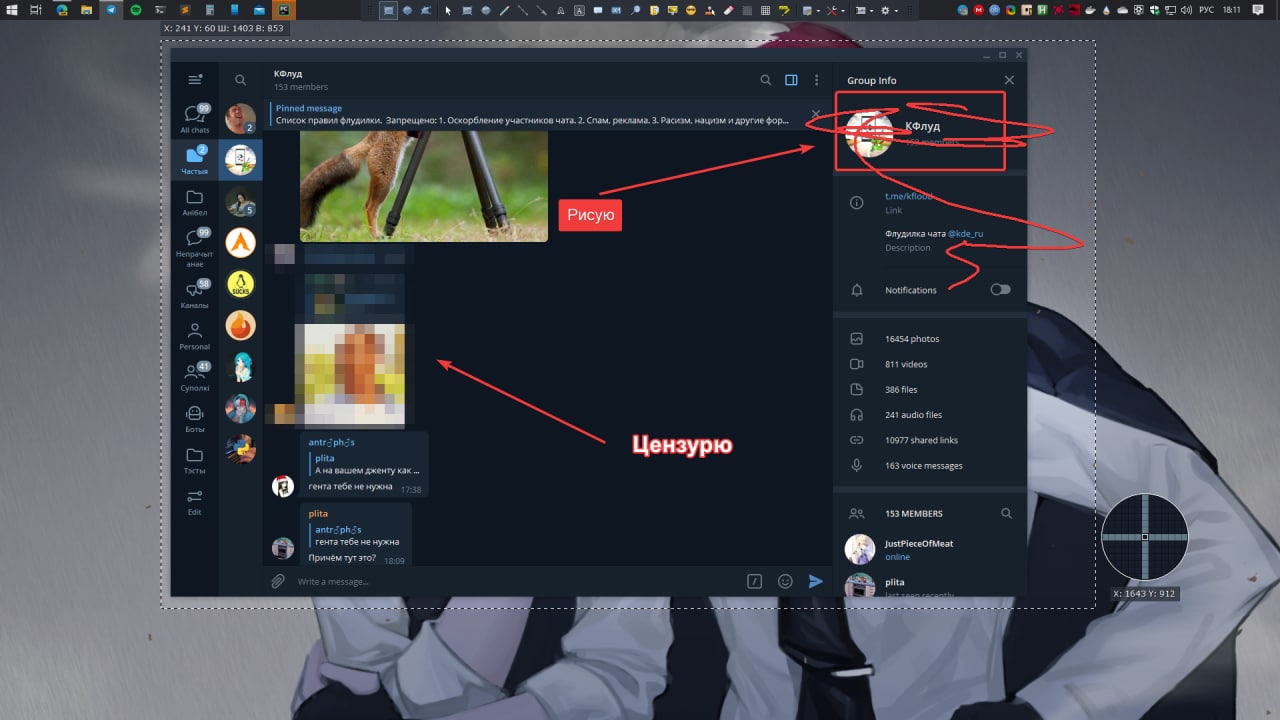
Task: Select the All chats folder
Action: pyautogui.click(x=195, y=118)
